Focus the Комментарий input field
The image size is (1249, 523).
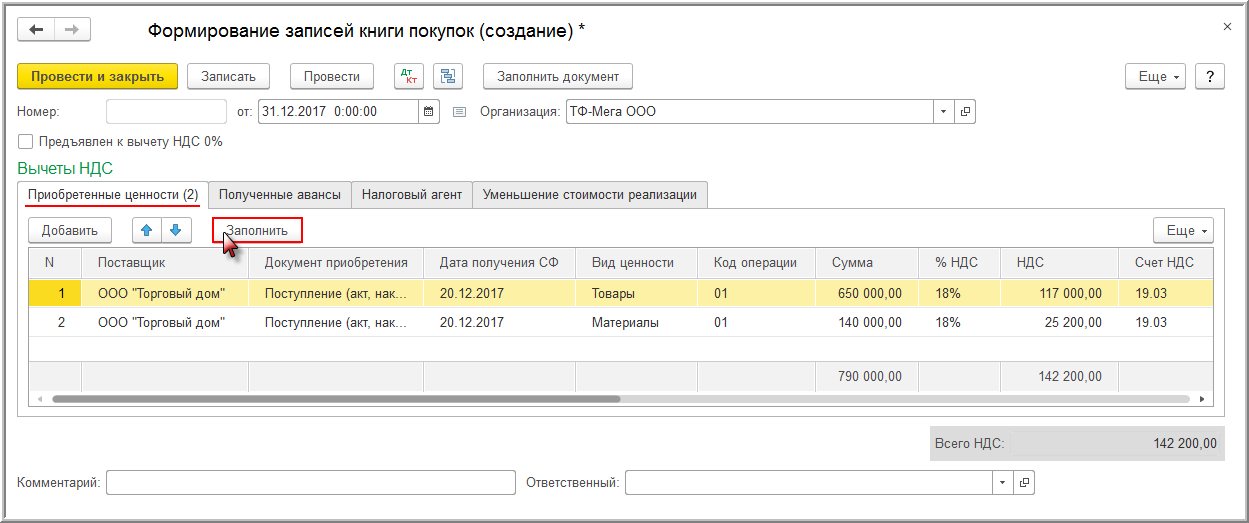(311, 483)
